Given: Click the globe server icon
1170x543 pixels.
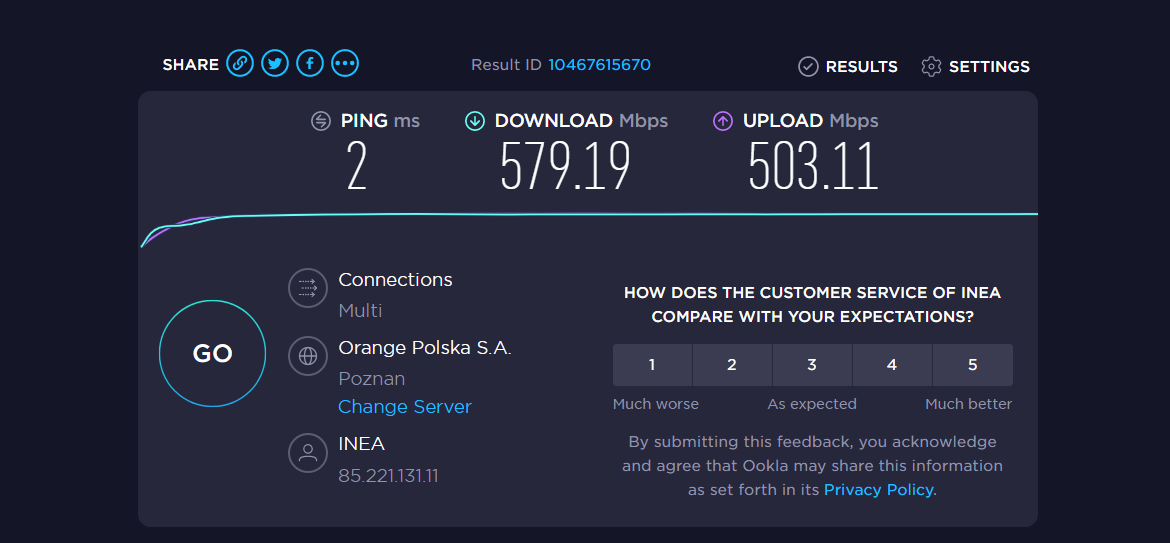Looking at the screenshot, I should click(308, 356).
